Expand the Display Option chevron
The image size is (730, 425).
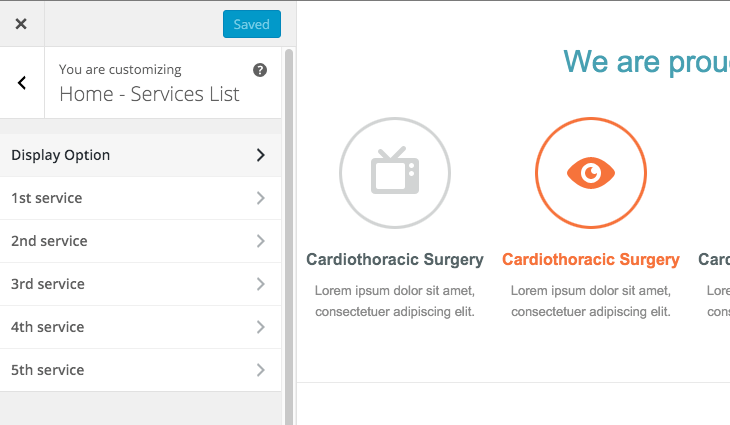(260, 155)
